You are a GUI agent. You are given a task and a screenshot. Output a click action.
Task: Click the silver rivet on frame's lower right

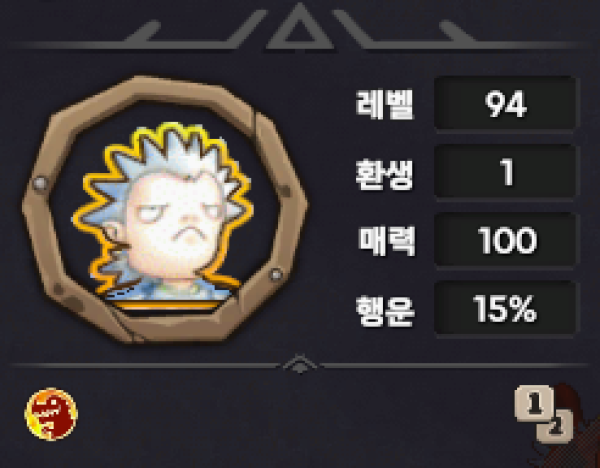(x=276, y=274)
